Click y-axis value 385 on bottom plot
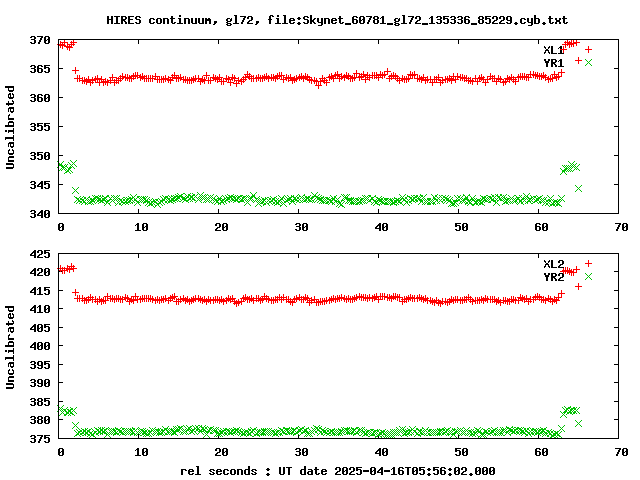The width and height of the screenshot is (640, 480). (40, 402)
